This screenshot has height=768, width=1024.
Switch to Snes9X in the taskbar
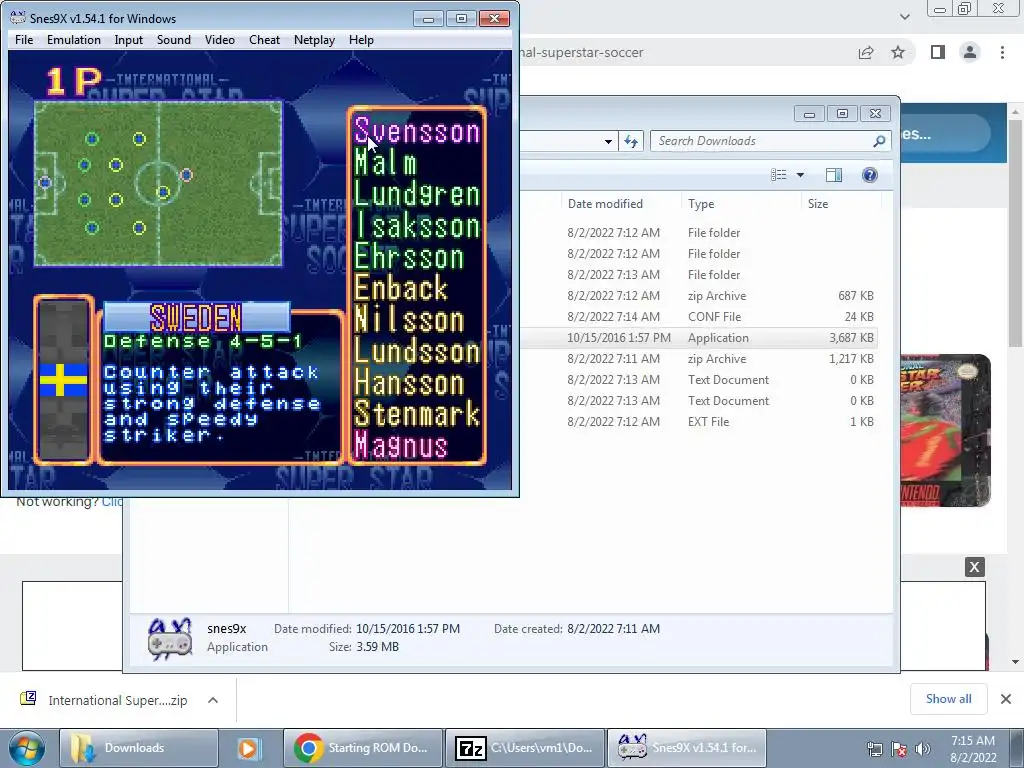click(x=686, y=748)
